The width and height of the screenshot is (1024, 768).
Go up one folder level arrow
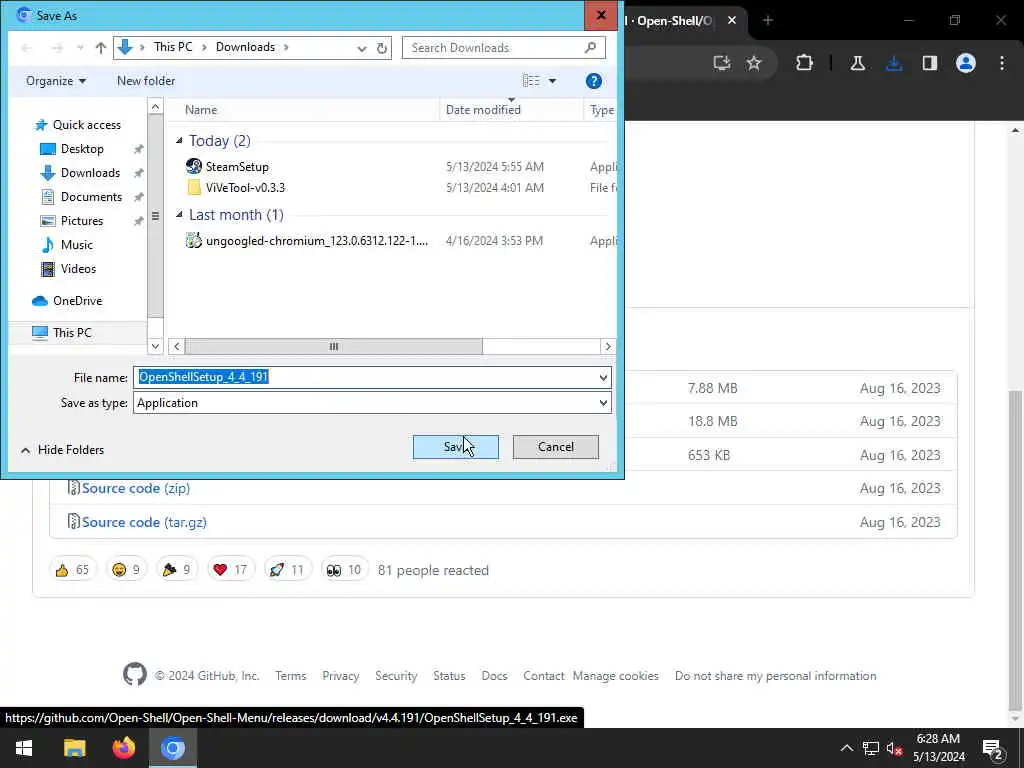tap(101, 48)
